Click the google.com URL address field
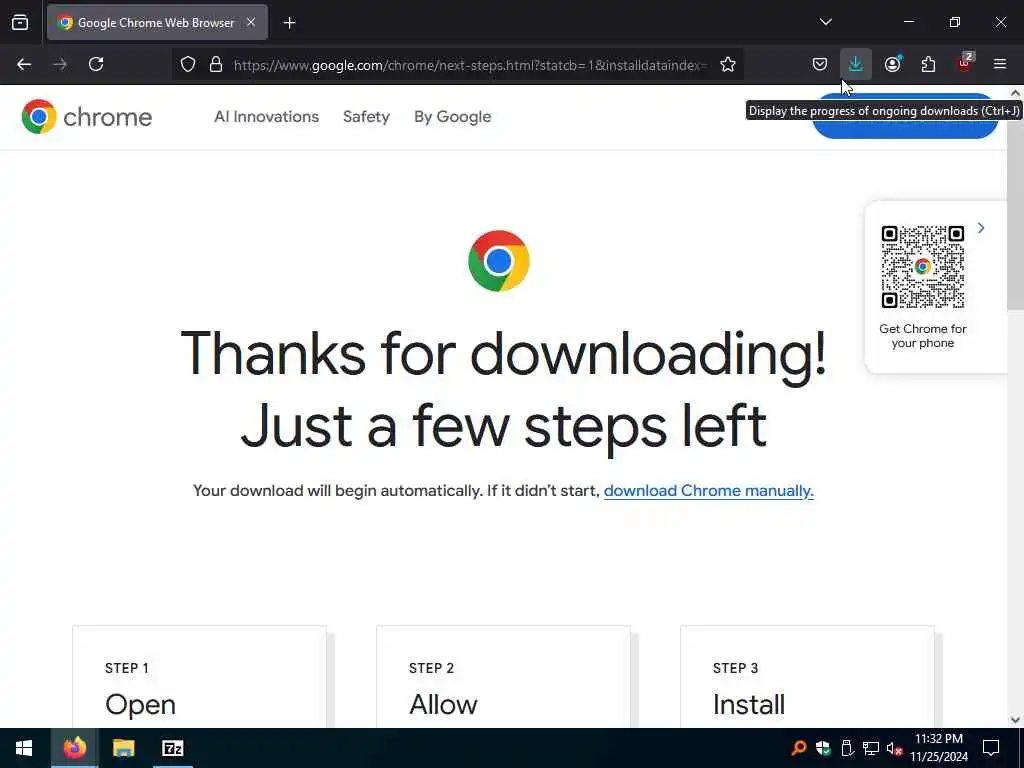 (470, 65)
